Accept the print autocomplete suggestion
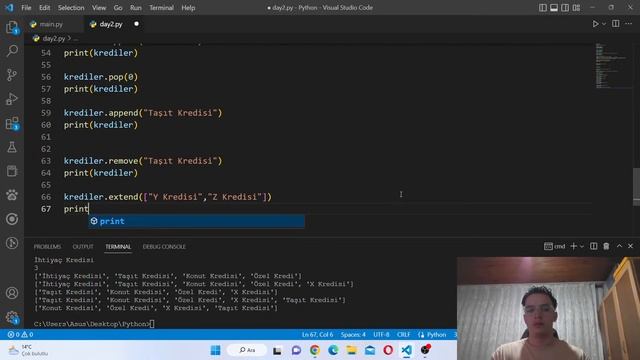The image size is (640, 360). tap(196, 221)
